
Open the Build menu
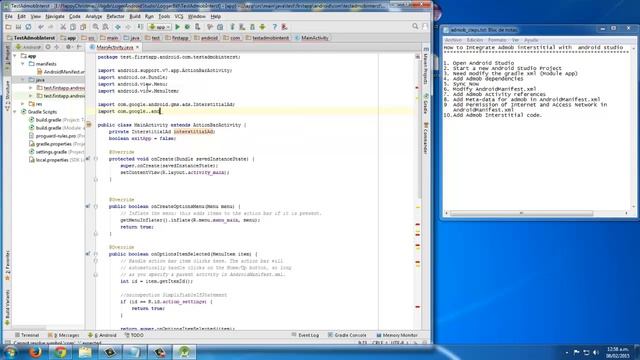click(x=135, y=16)
